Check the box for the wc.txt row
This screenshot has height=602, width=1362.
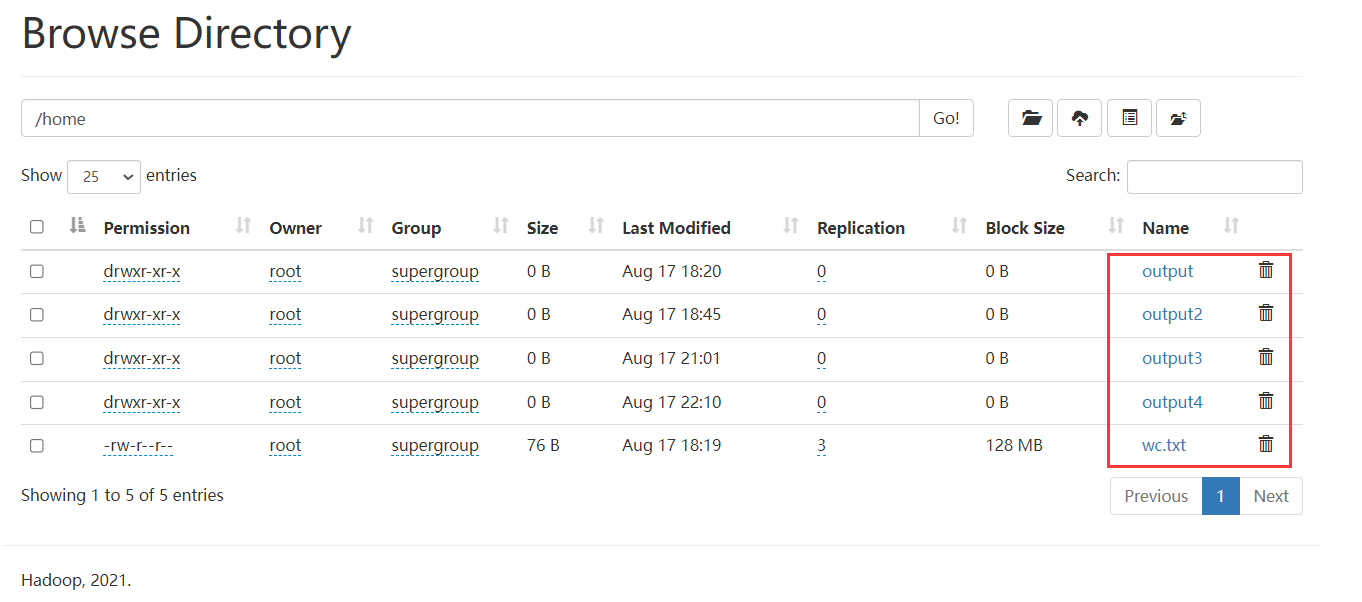37,446
